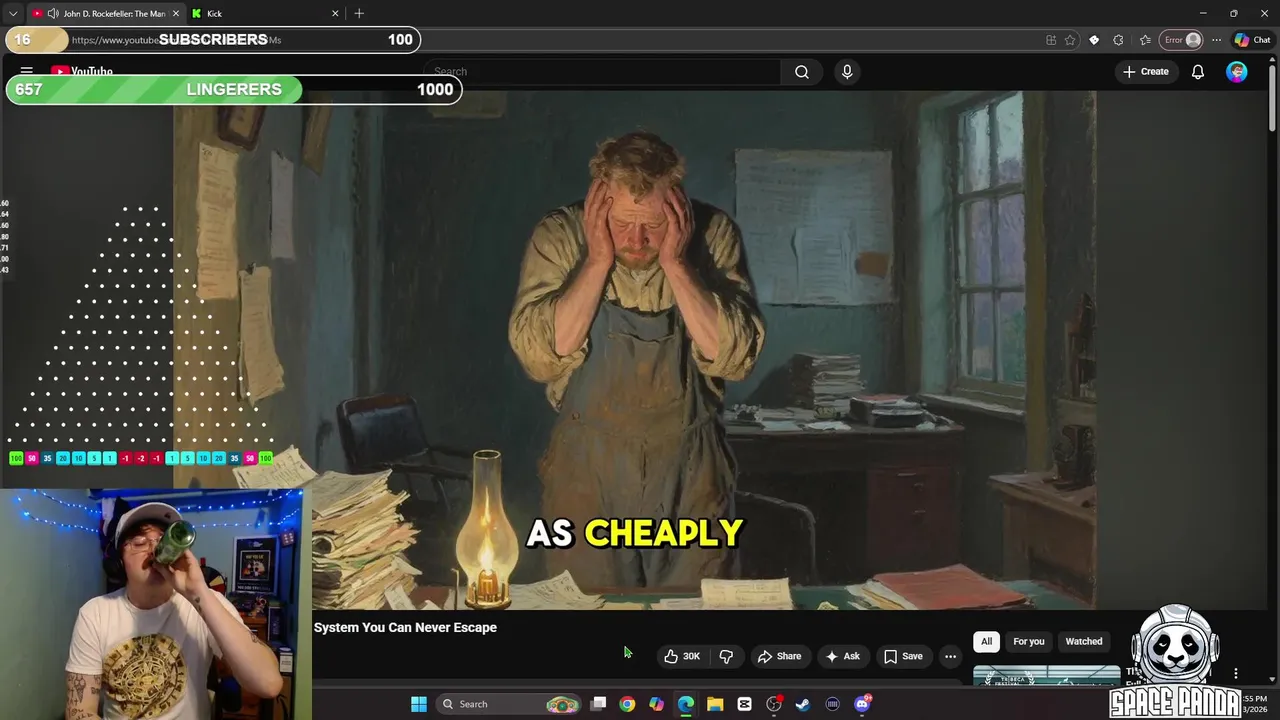Viewport: 1280px width, 720px height.
Task: Open File Explorer from the taskbar
Action: pyautogui.click(x=715, y=704)
